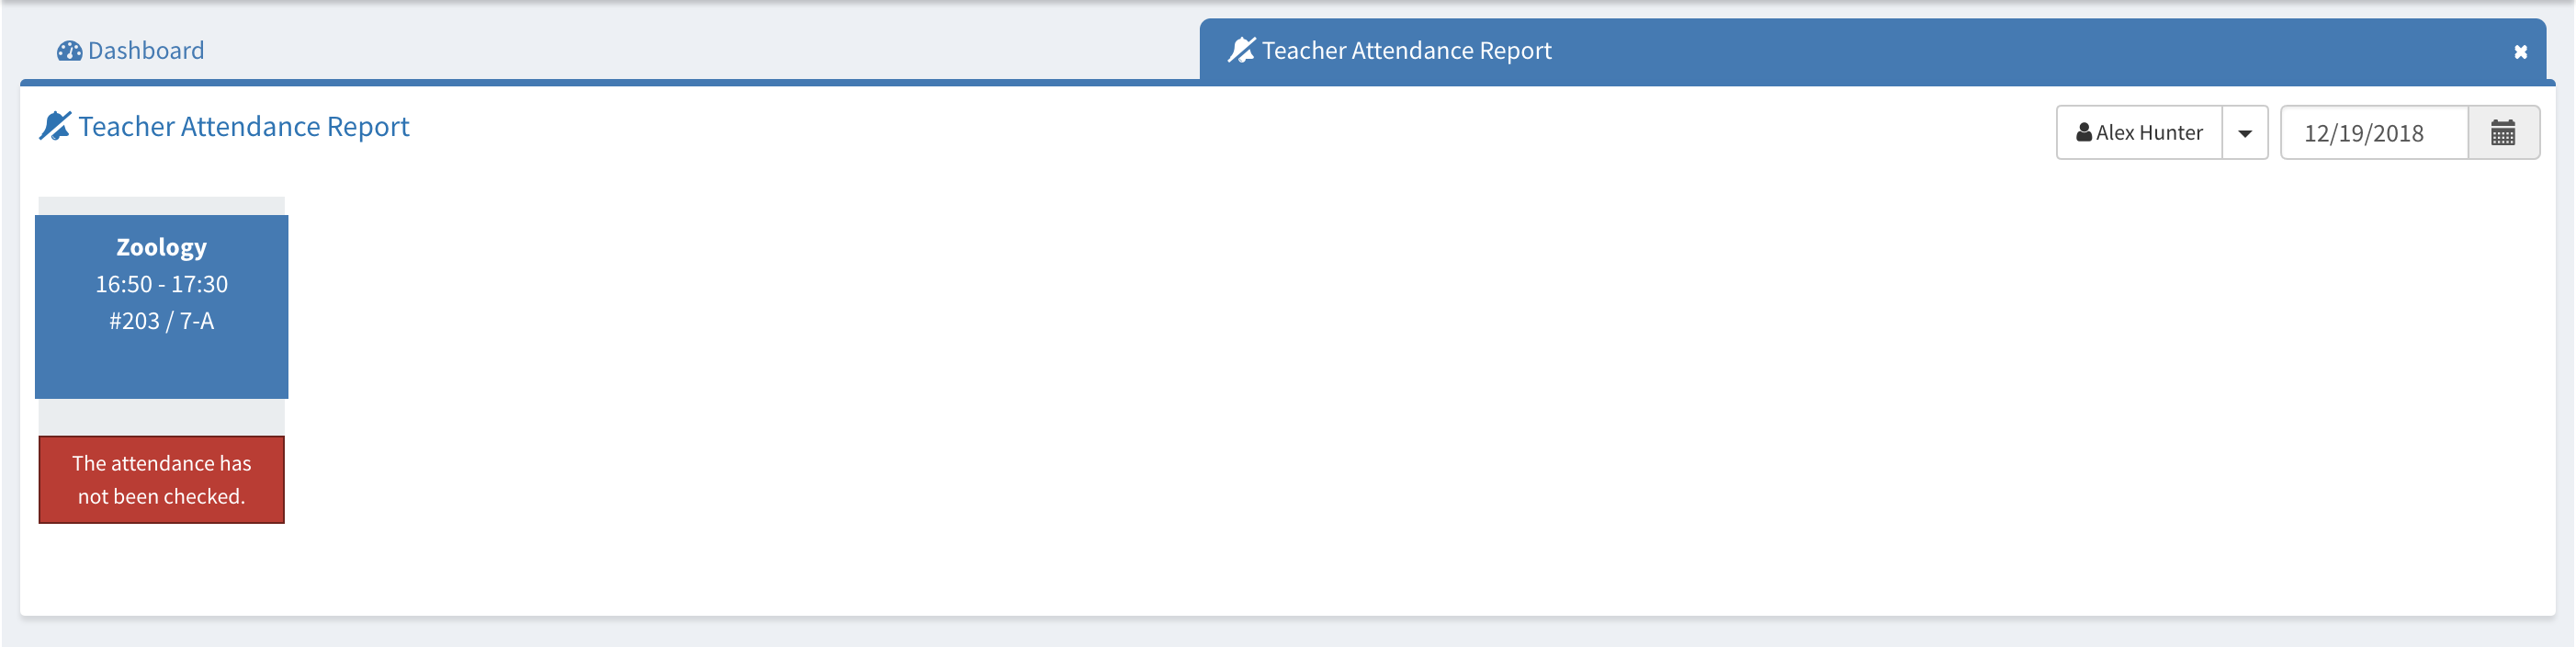The width and height of the screenshot is (2576, 647).
Task: Click the #203 / 7-A room label
Action: (x=162, y=321)
